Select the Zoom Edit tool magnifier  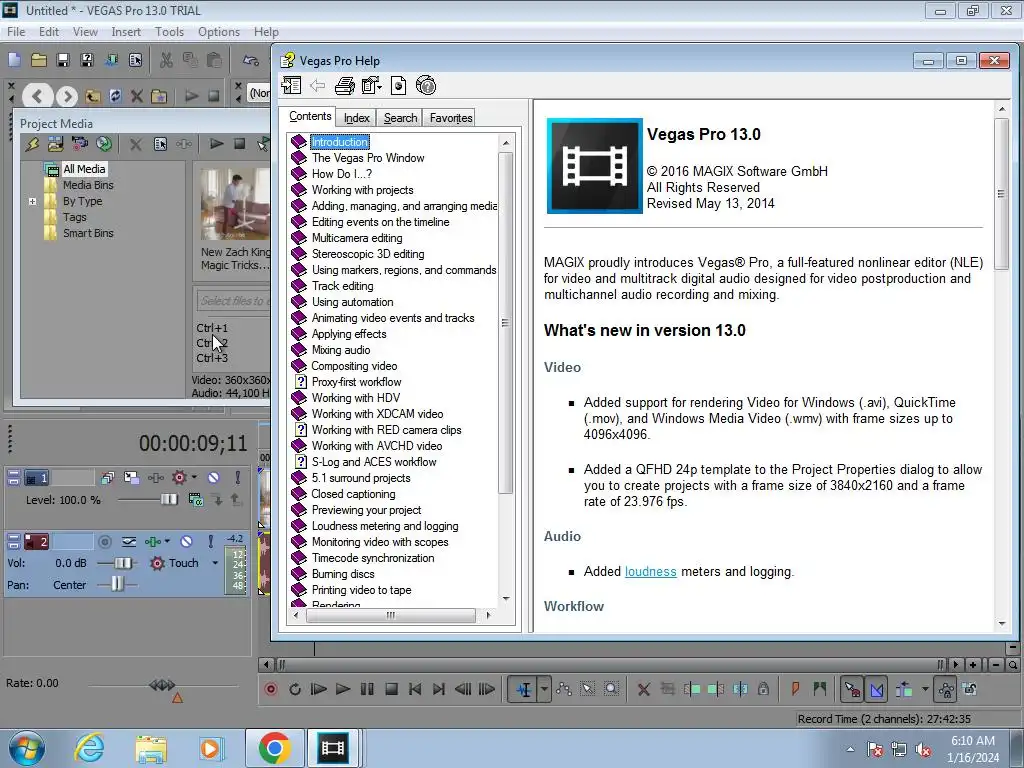pos(611,689)
